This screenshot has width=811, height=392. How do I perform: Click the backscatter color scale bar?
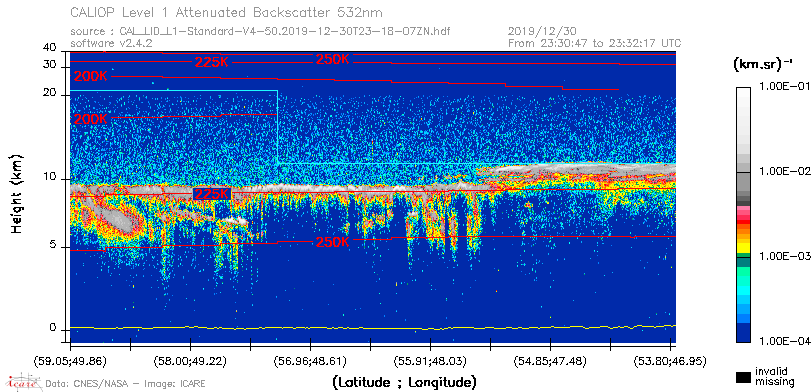click(744, 214)
